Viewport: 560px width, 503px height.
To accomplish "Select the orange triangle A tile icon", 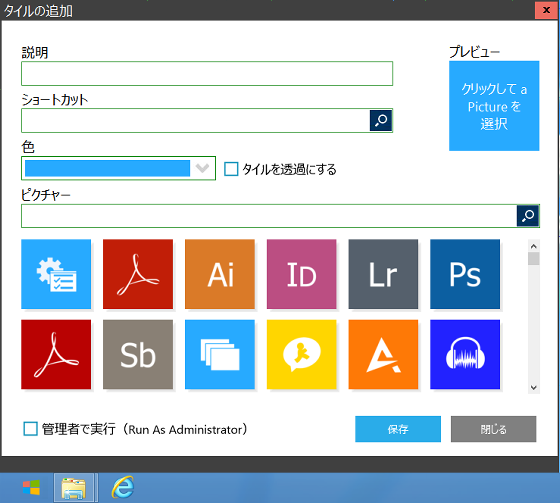I will click(x=383, y=354).
